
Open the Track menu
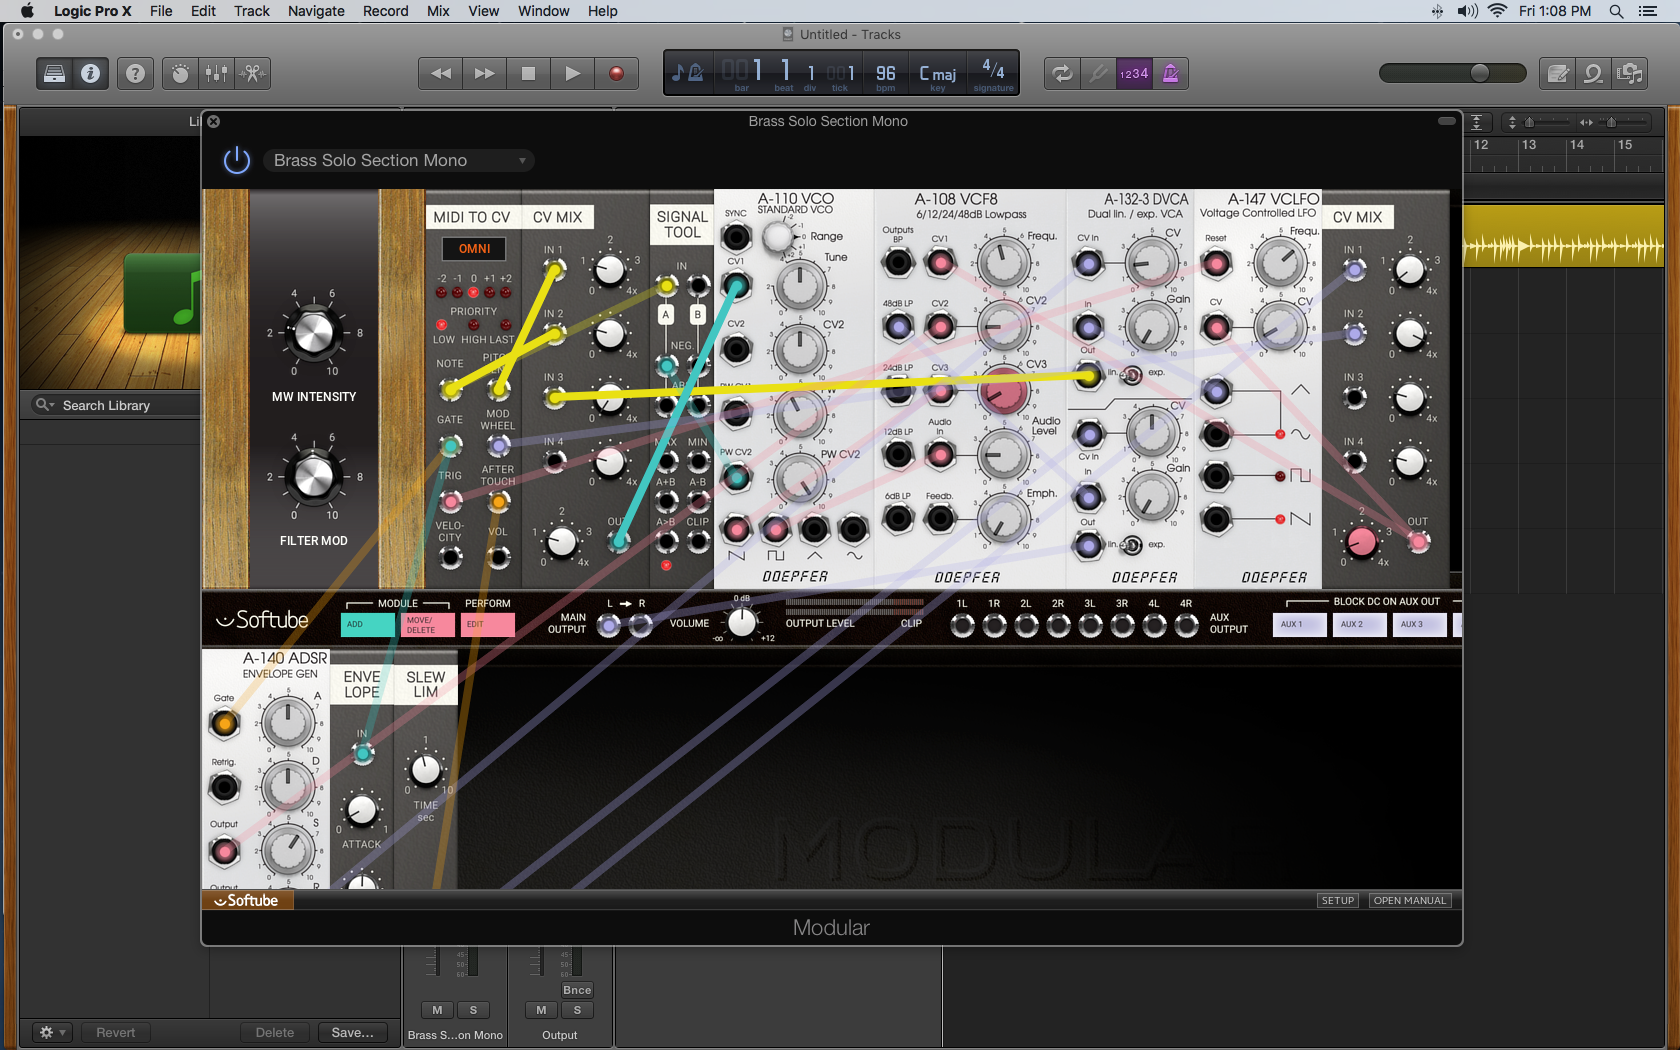point(251,11)
